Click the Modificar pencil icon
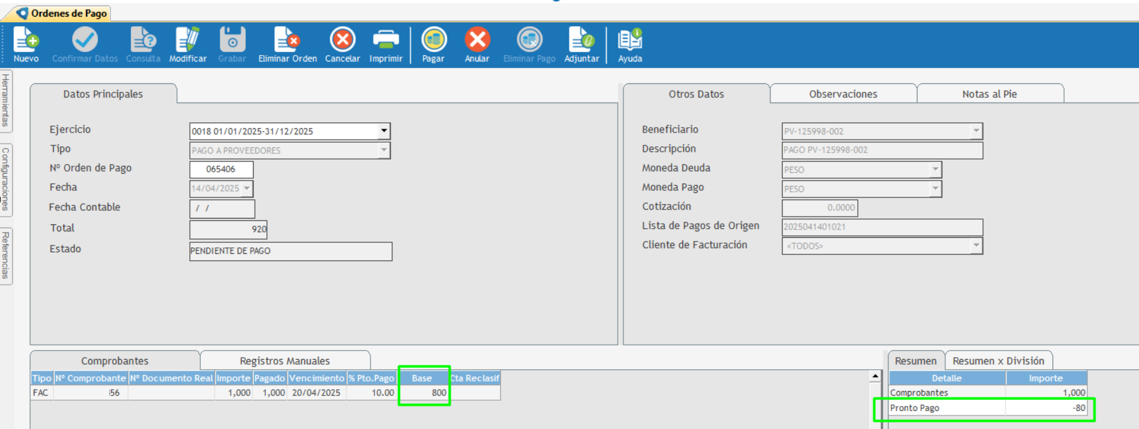The height and width of the screenshot is (429, 1139). coord(187,40)
